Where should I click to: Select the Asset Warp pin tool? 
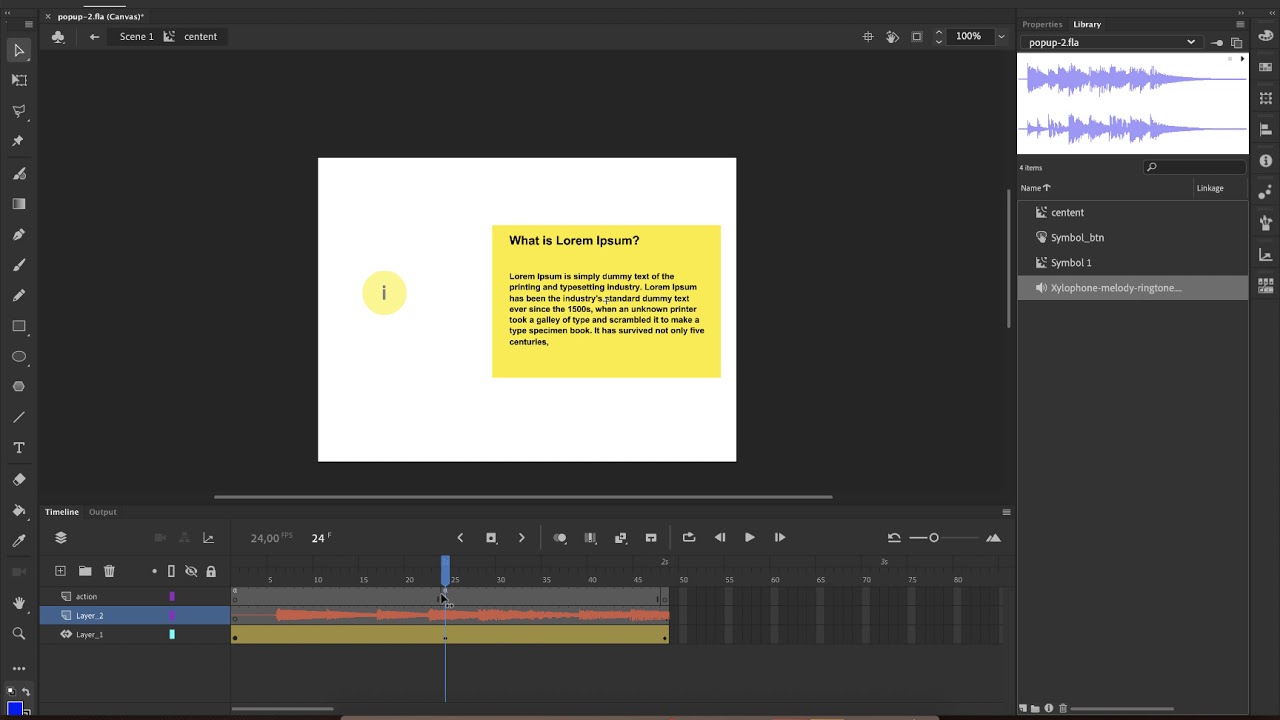tap(19, 141)
